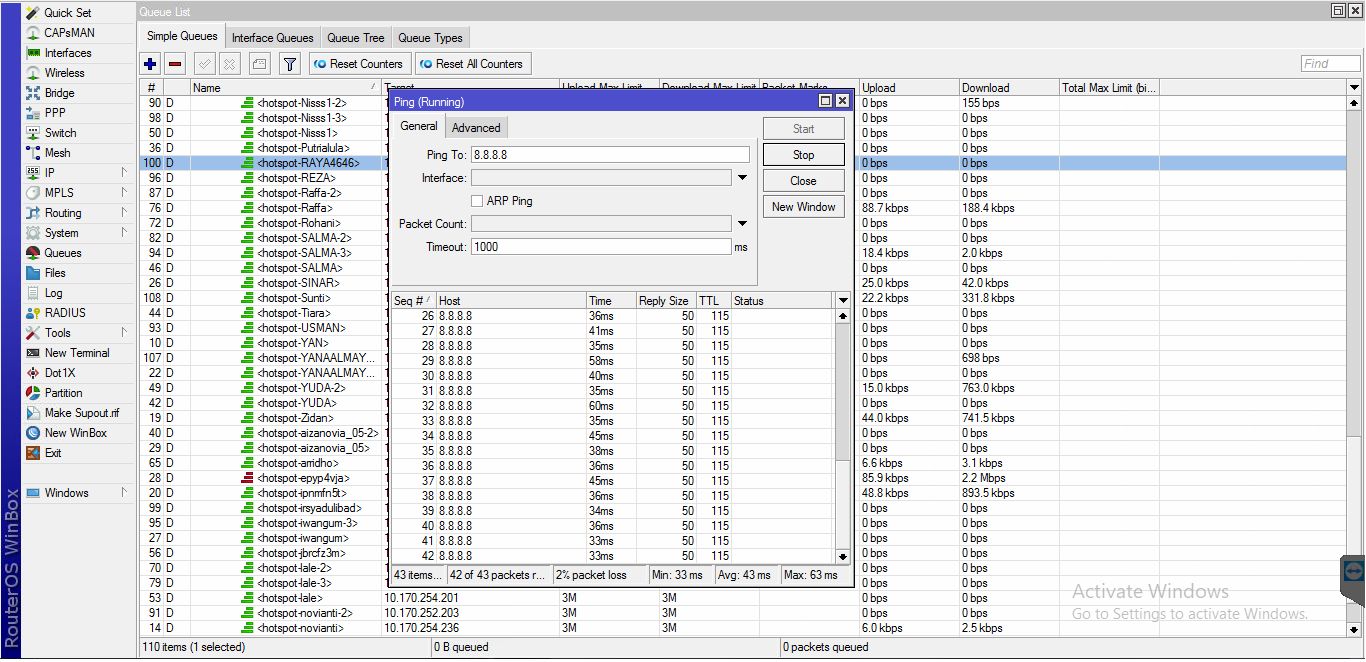The image size is (1366, 662).
Task: Open the Mesh menu
Action: click(x=57, y=153)
